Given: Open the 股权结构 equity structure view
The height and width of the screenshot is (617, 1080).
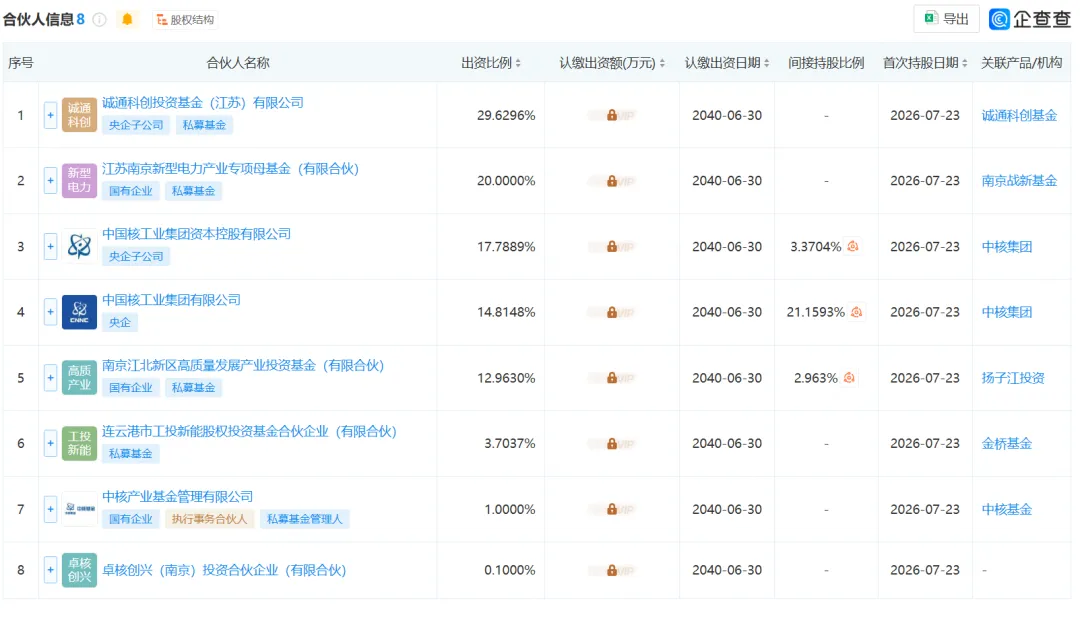Looking at the screenshot, I should click(x=185, y=20).
